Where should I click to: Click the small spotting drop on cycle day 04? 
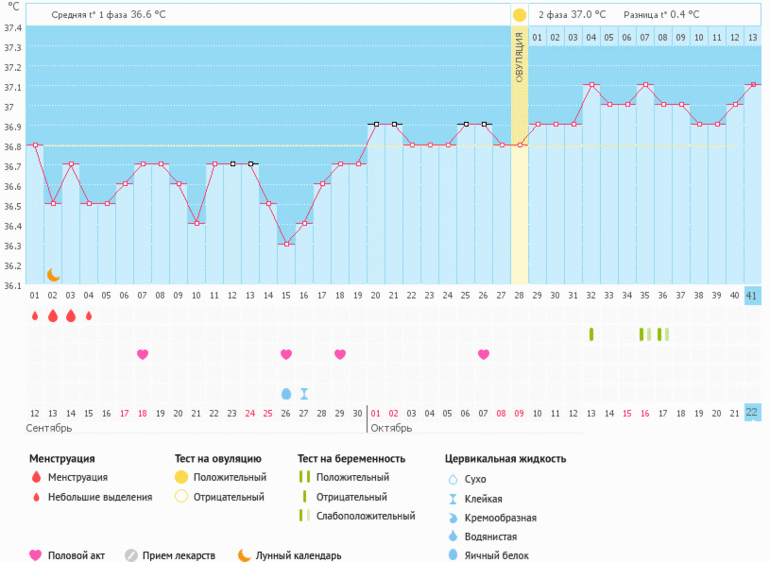point(89,316)
